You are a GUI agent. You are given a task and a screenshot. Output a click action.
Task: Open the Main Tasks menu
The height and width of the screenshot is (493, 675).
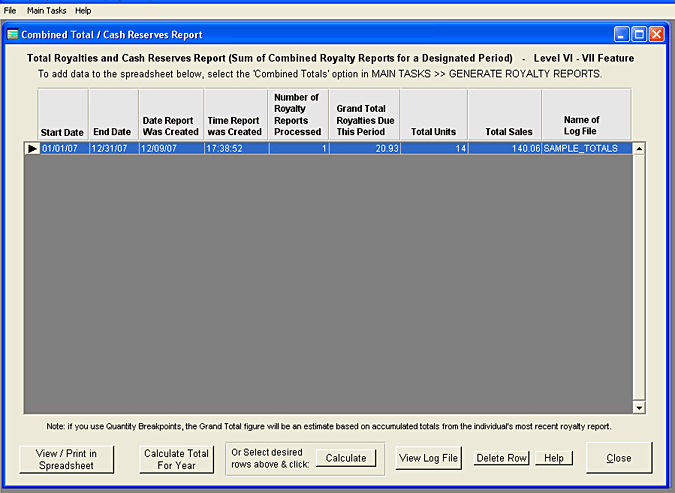[47, 10]
